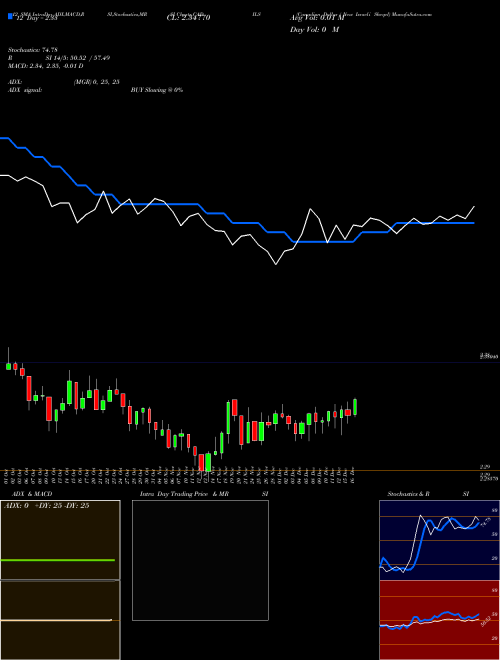Click the empty Intra Day Trading Price chart
Image resolution: width=500 pixels, height=660 pixels.
pos(200,560)
